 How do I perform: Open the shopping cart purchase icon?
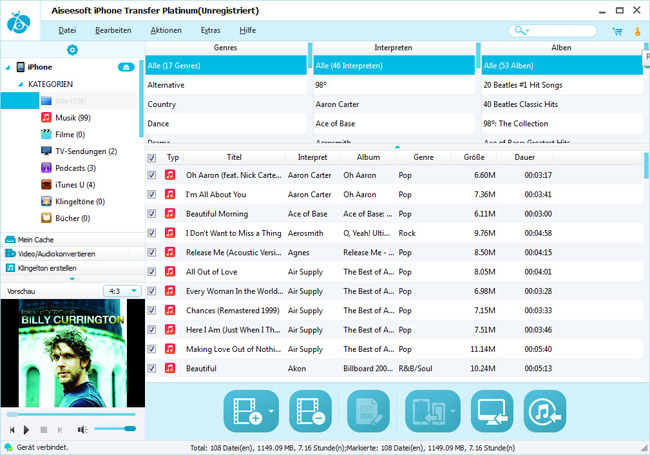617,31
